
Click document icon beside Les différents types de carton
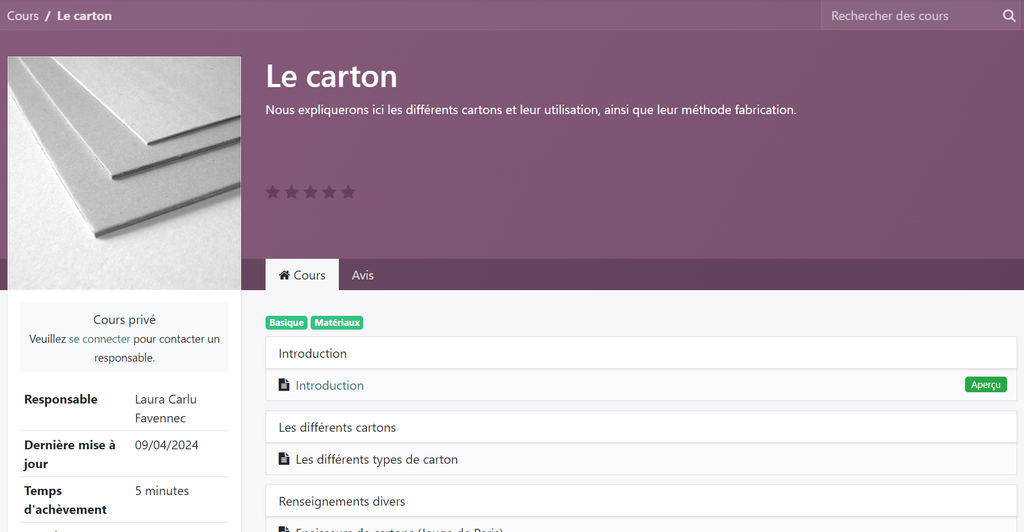[284, 459]
